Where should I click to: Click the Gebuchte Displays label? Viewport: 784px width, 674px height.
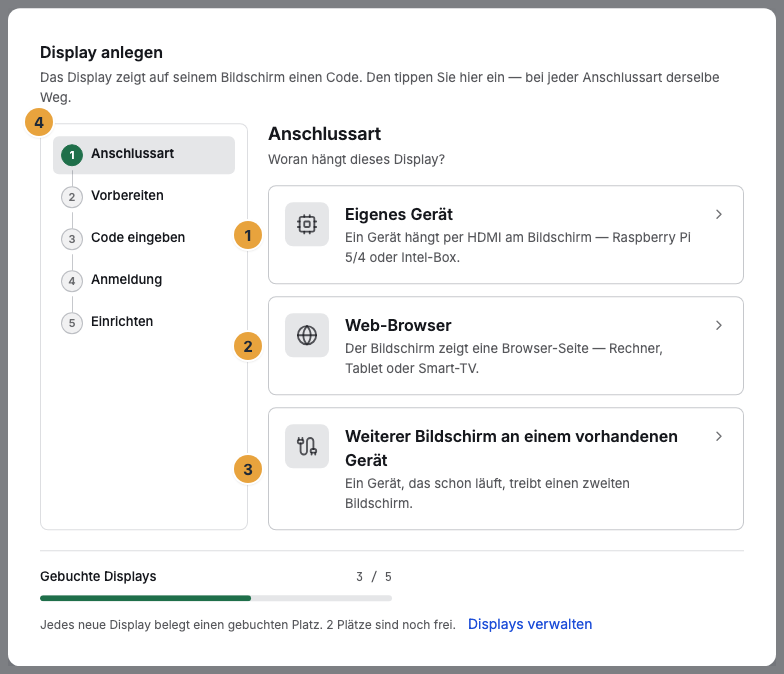coord(98,576)
